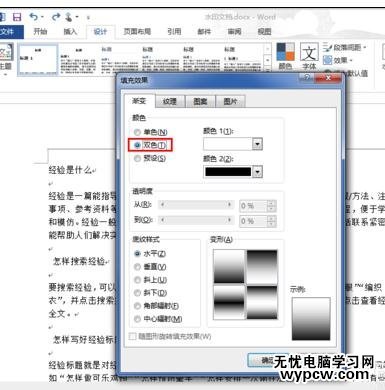The width and height of the screenshot is (385, 390).
Task: Select 斜下(D) shading style
Action: pyautogui.click(x=150, y=293)
